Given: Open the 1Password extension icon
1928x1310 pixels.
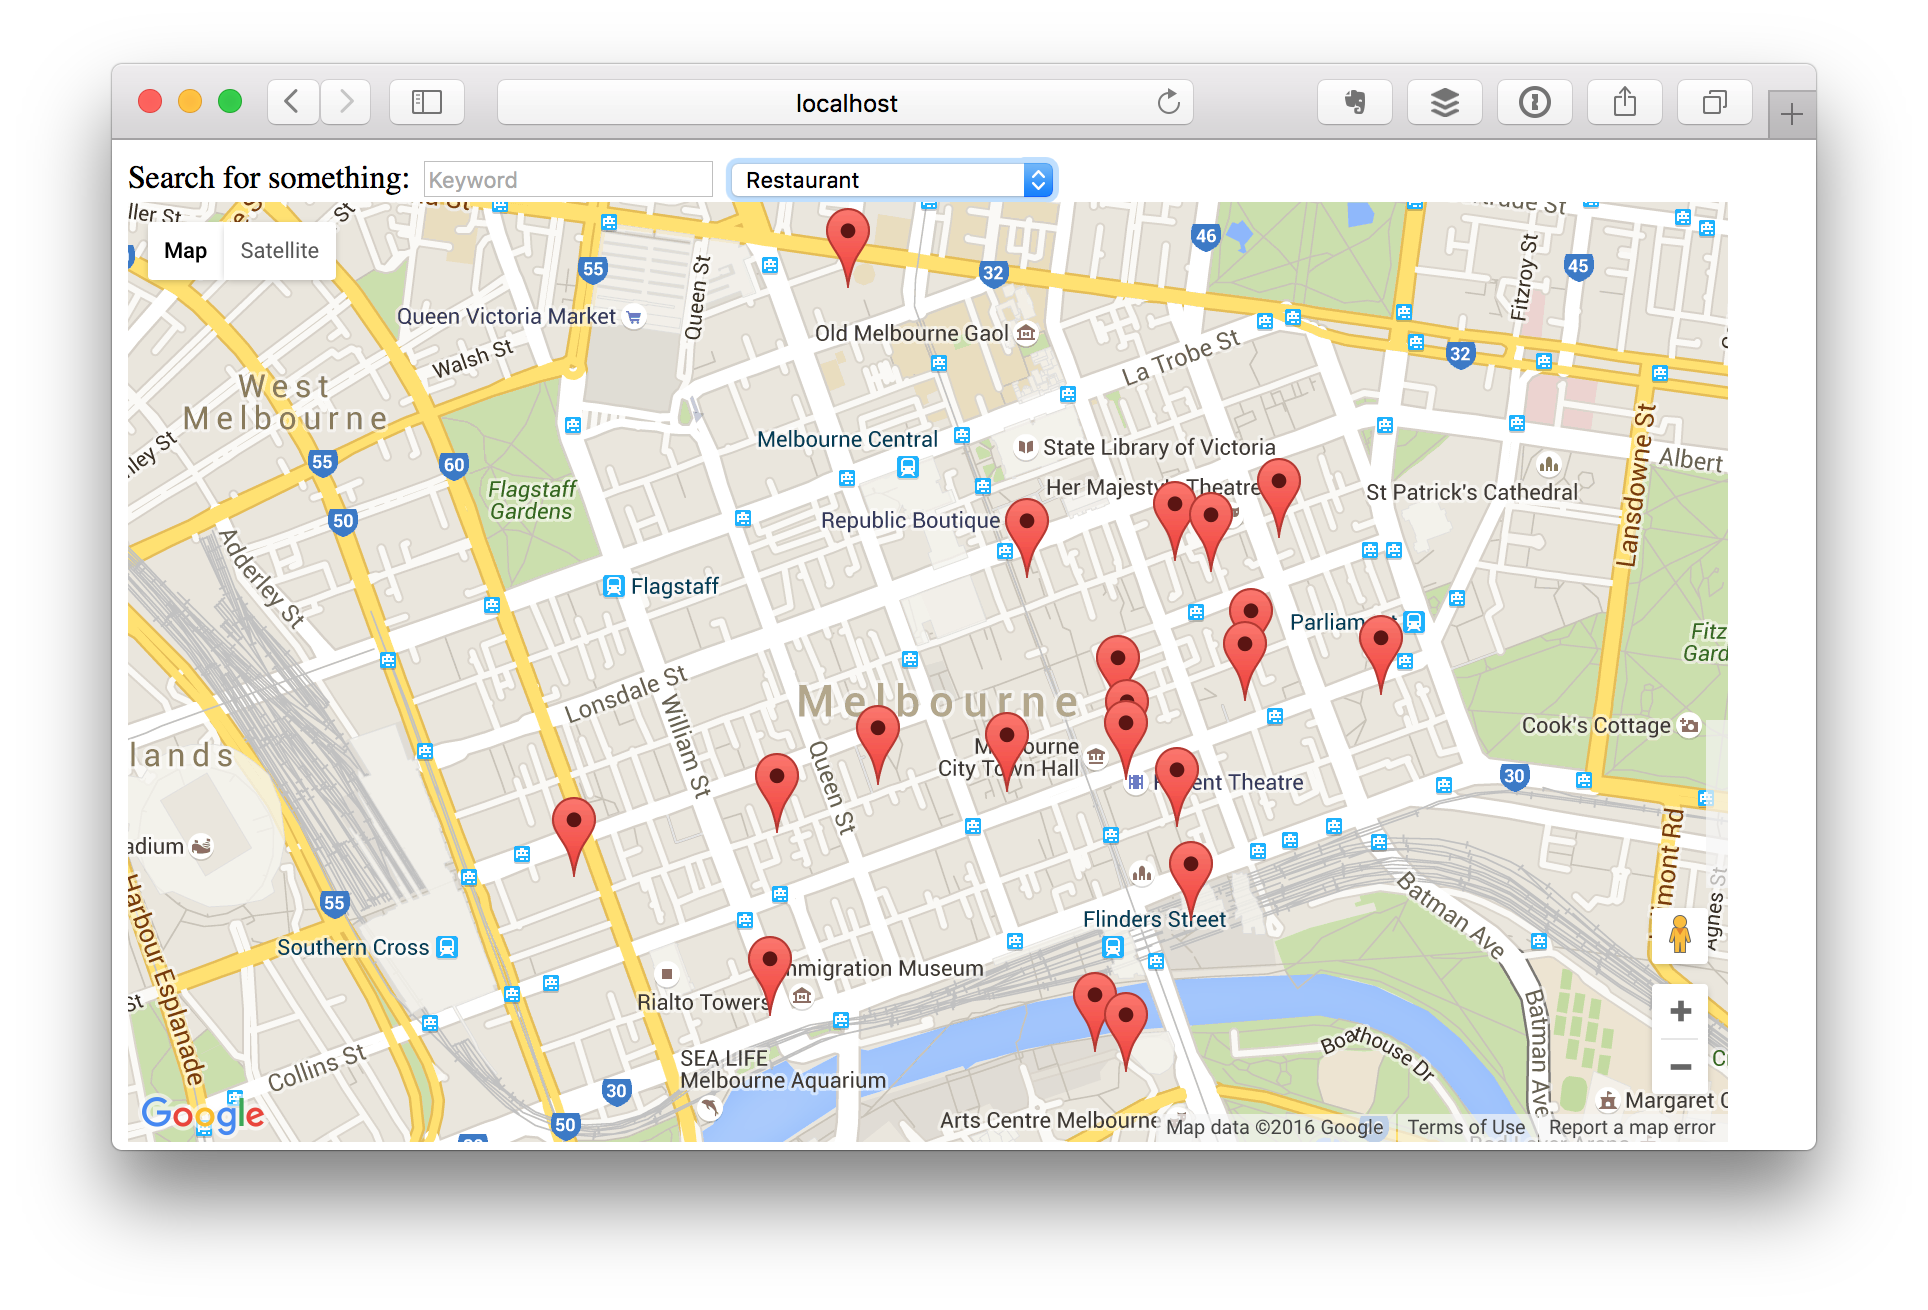Looking at the screenshot, I should [1534, 102].
